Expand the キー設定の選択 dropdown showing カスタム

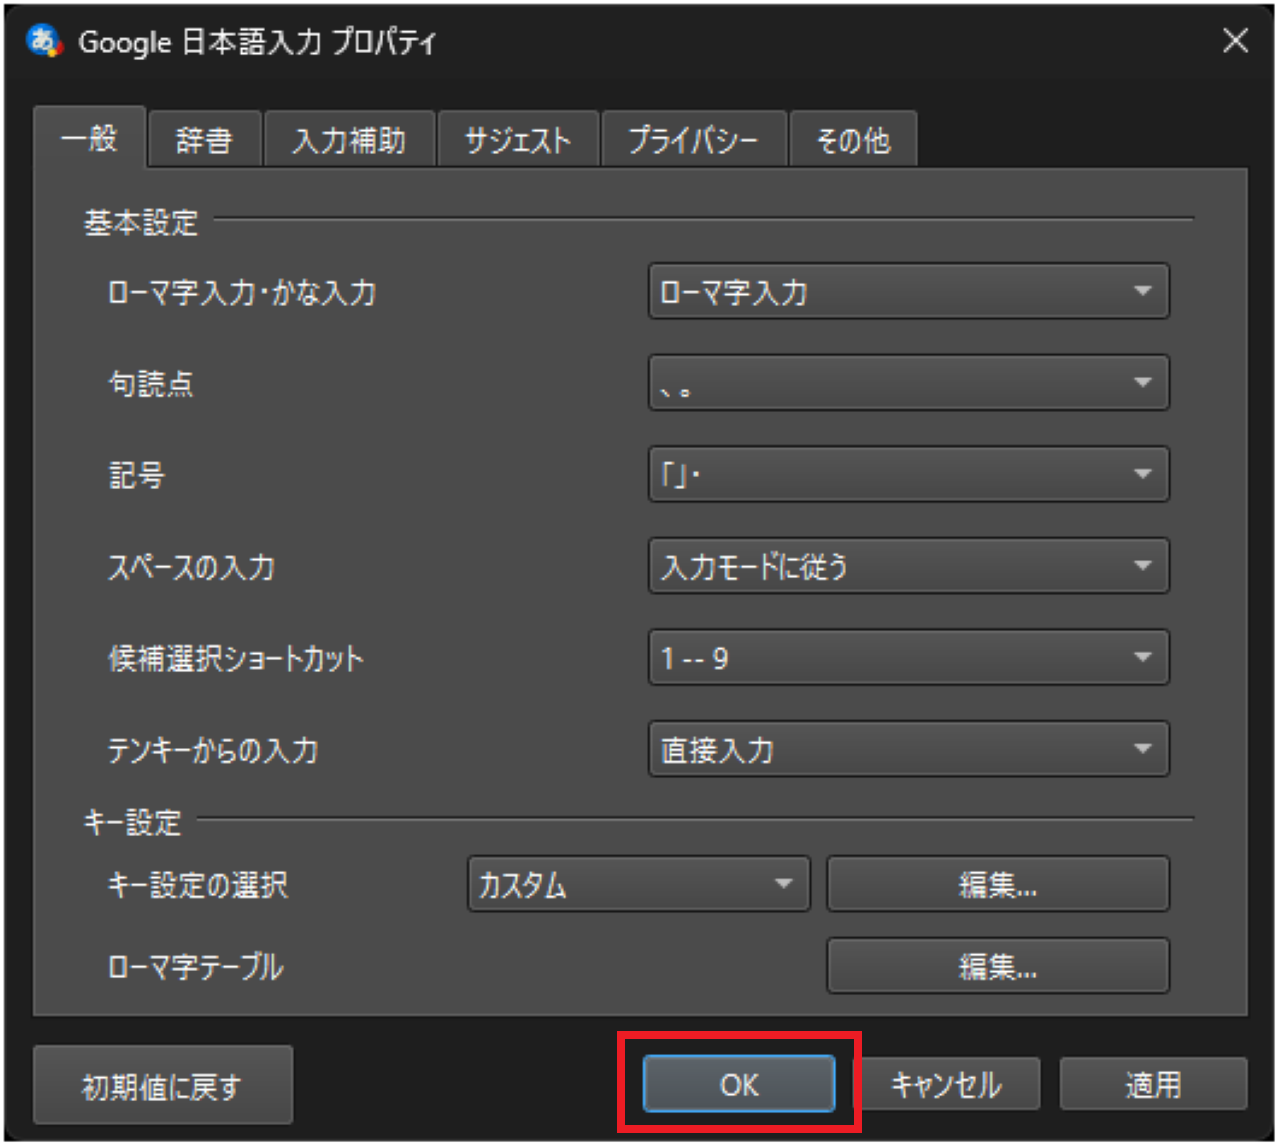pos(637,884)
